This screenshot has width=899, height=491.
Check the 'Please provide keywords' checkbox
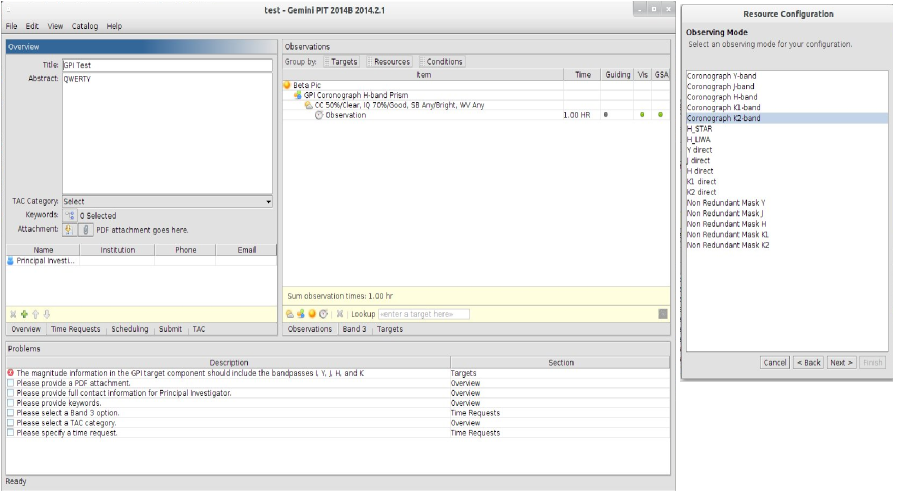[11, 403]
